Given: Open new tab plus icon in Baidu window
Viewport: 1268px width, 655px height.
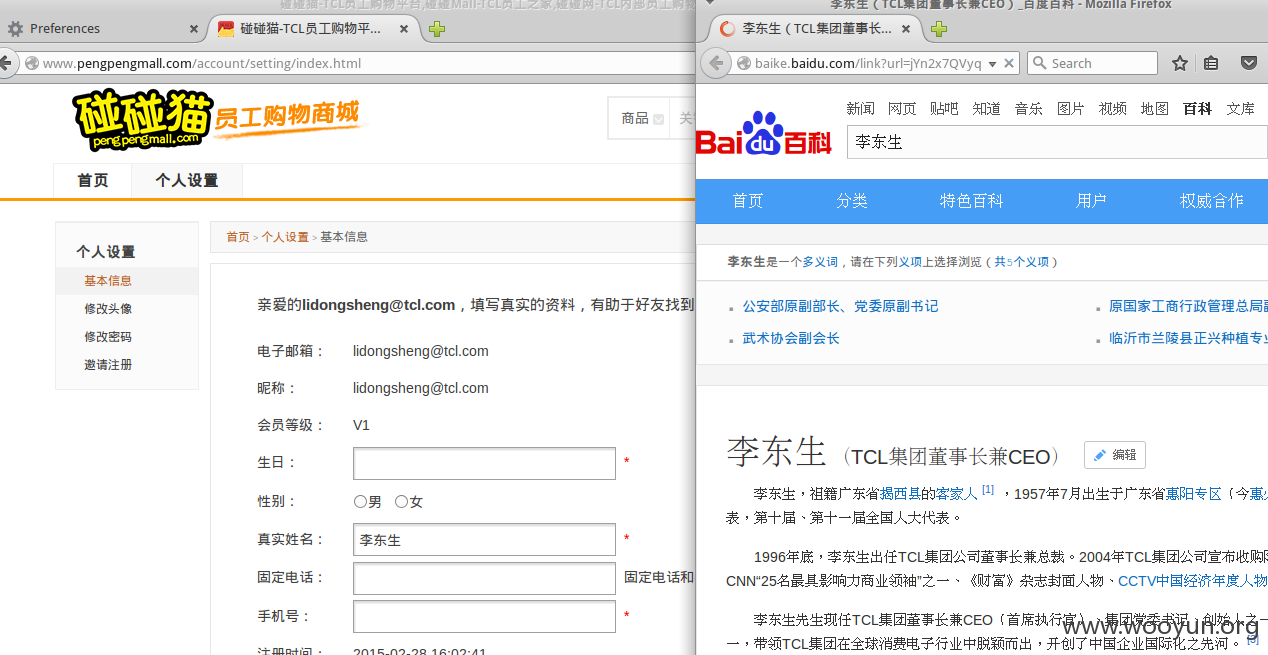Looking at the screenshot, I should click(938, 29).
